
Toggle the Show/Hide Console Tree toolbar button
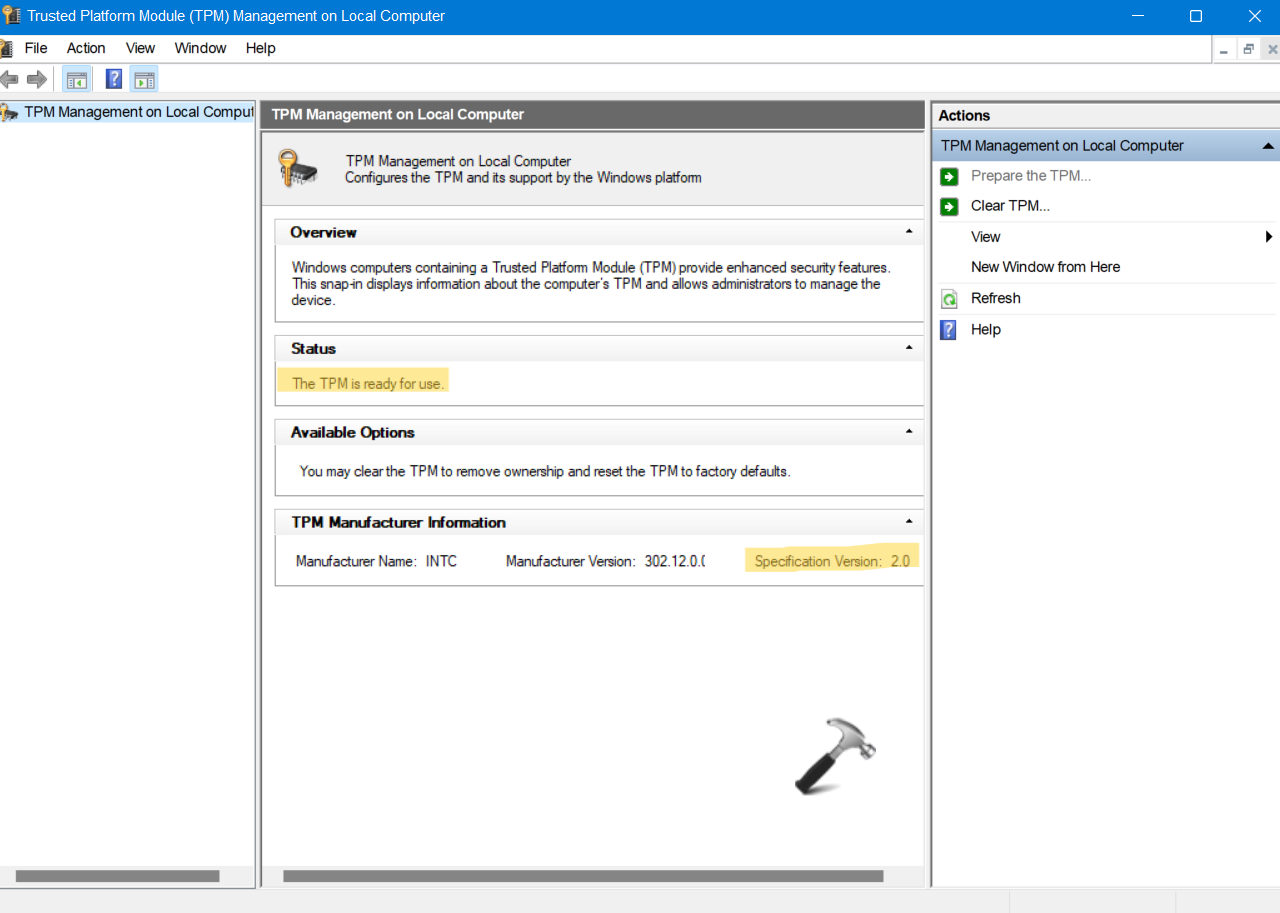[x=76, y=79]
